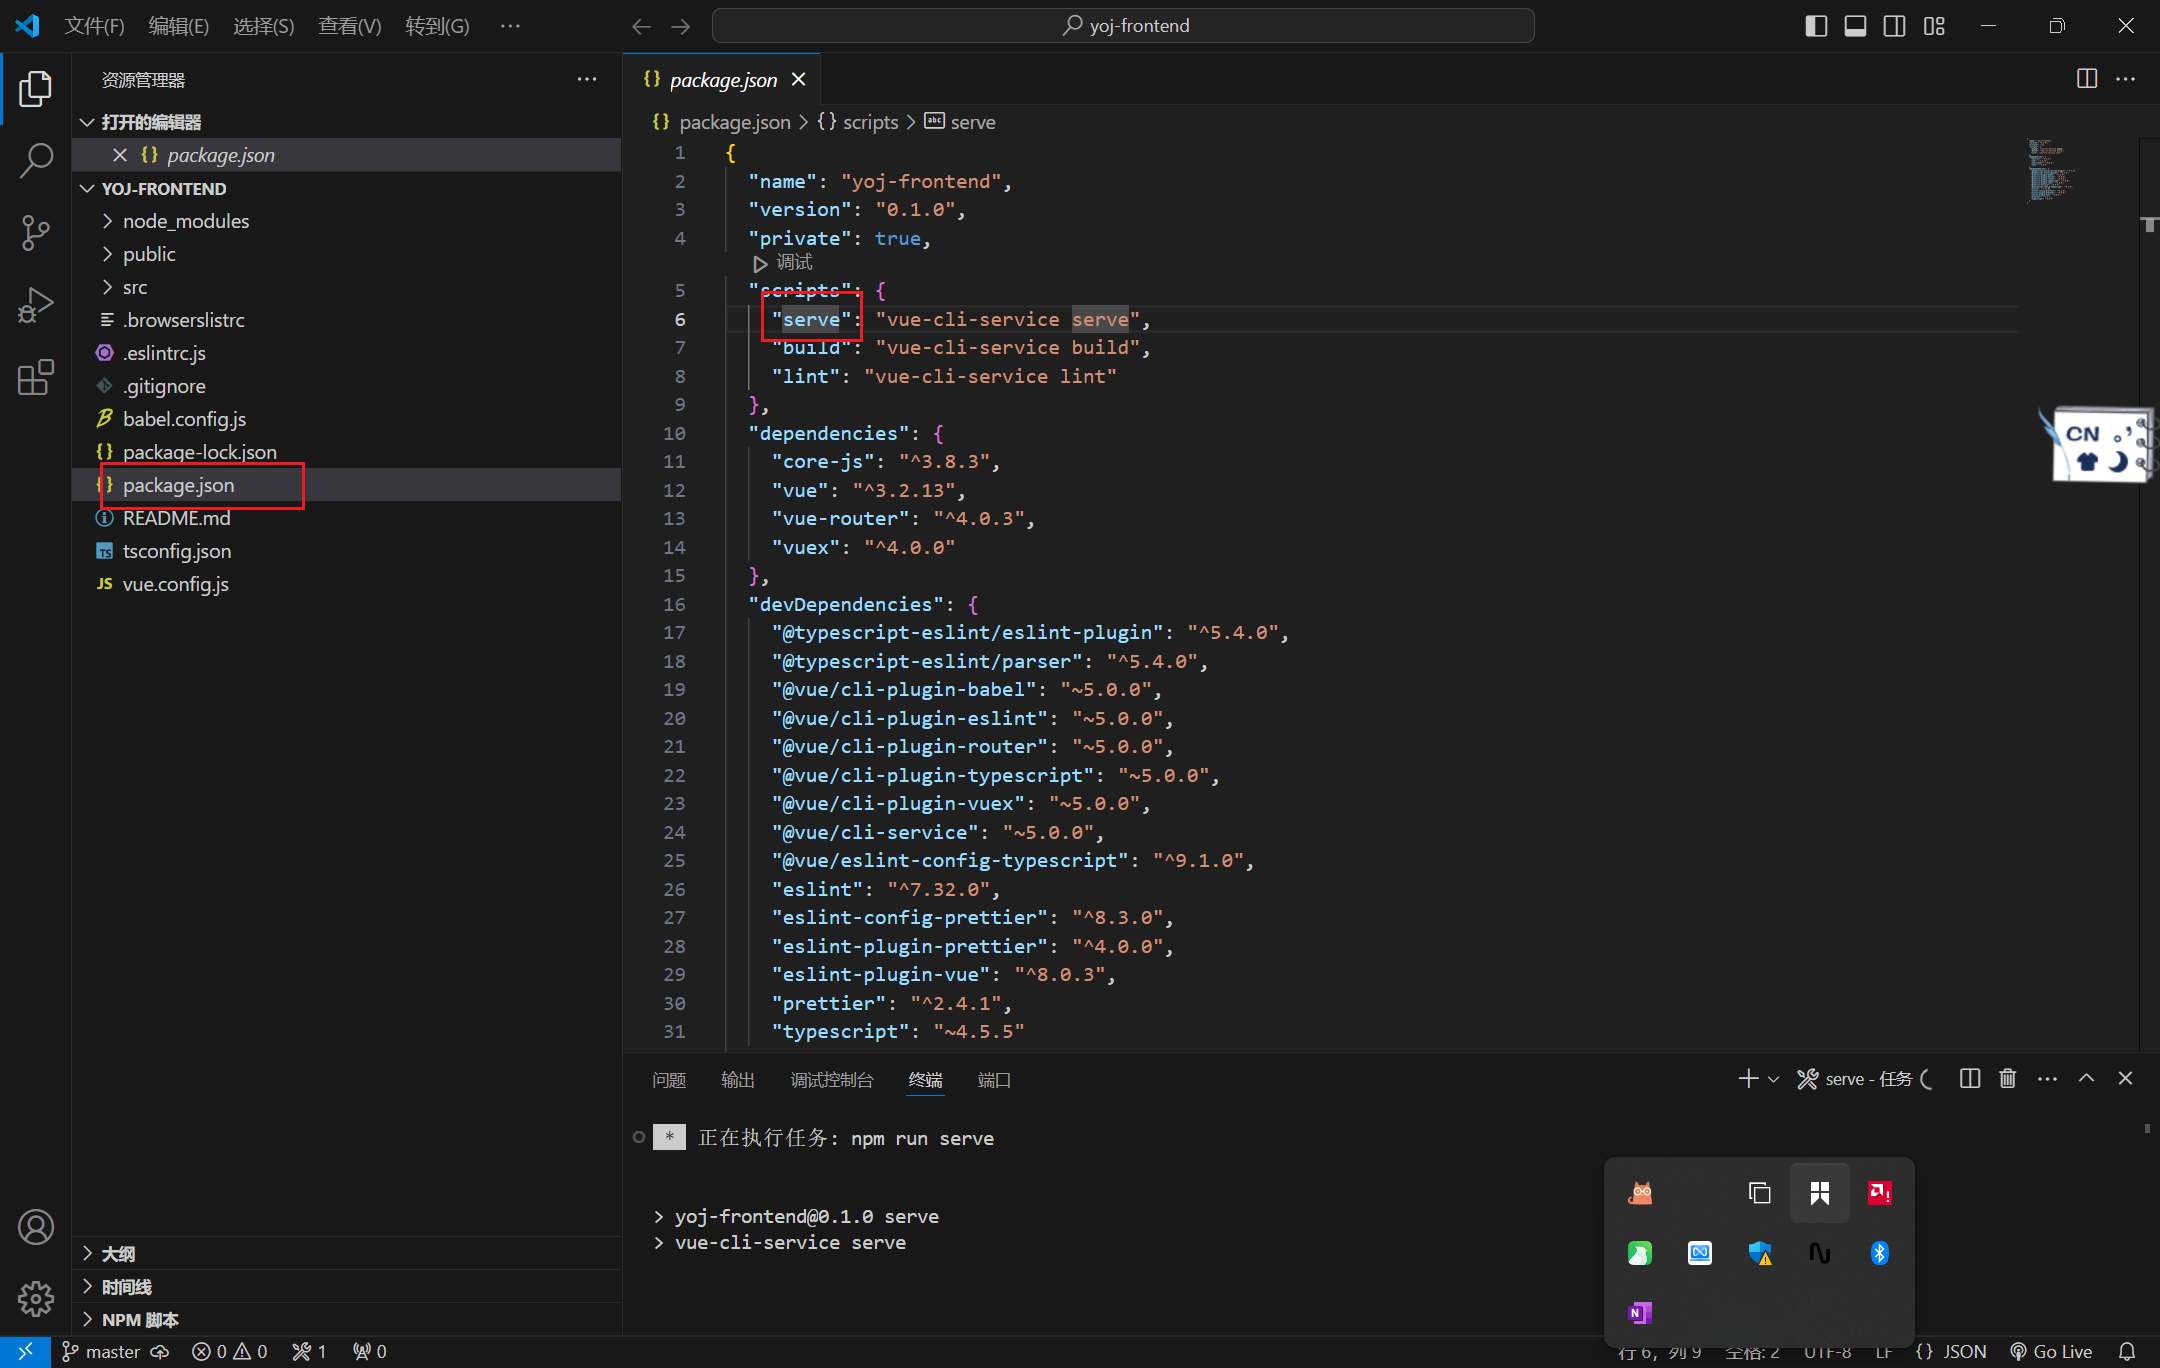Open the Search view in activity bar
Image resolution: width=2160 pixels, height=1368 pixels.
tap(35, 160)
